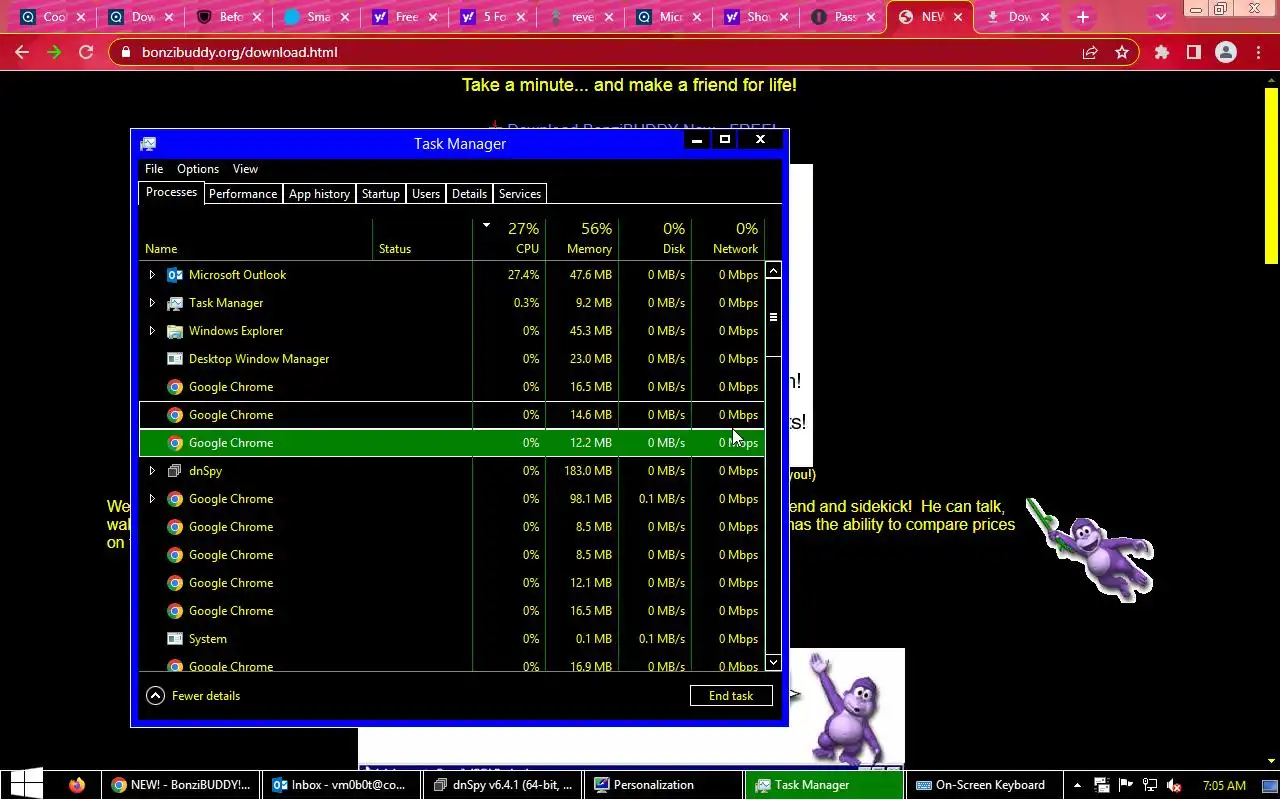Open the Action Center flag tray icon
1280x800 pixels.
pos(1125,785)
